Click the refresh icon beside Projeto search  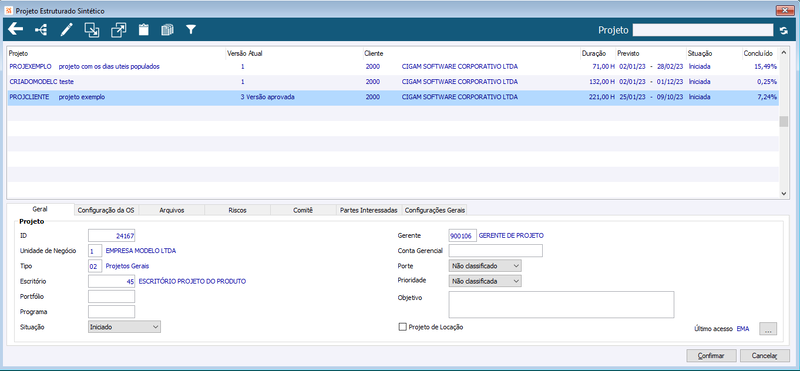[784, 31]
